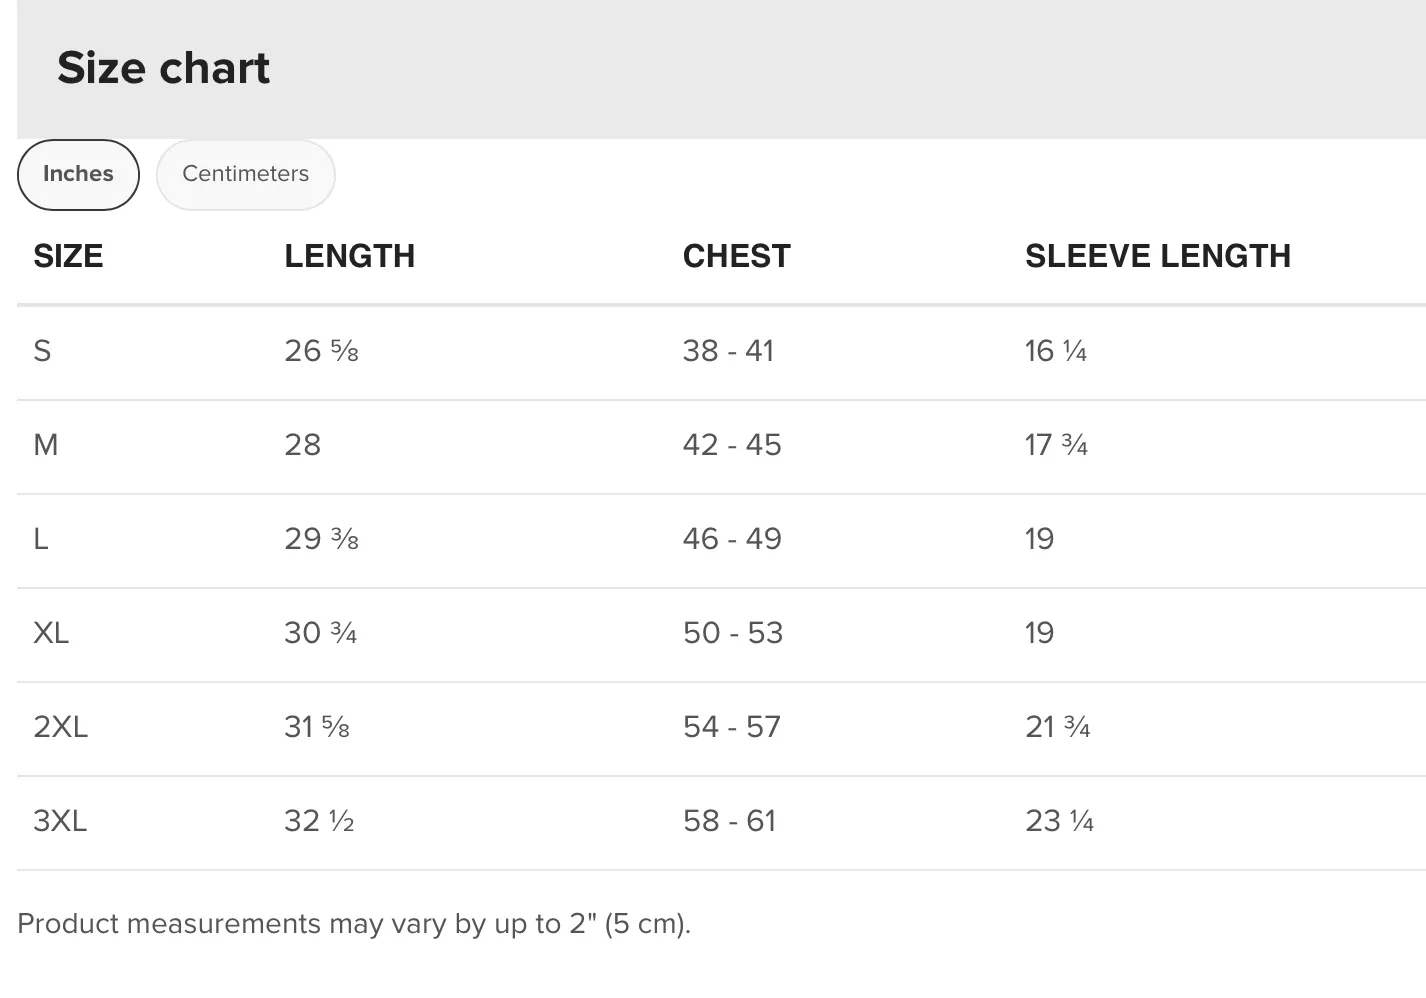Switch to the Centimeters tab
The height and width of the screenshot is (998, 1426).
tap(245, 174)
